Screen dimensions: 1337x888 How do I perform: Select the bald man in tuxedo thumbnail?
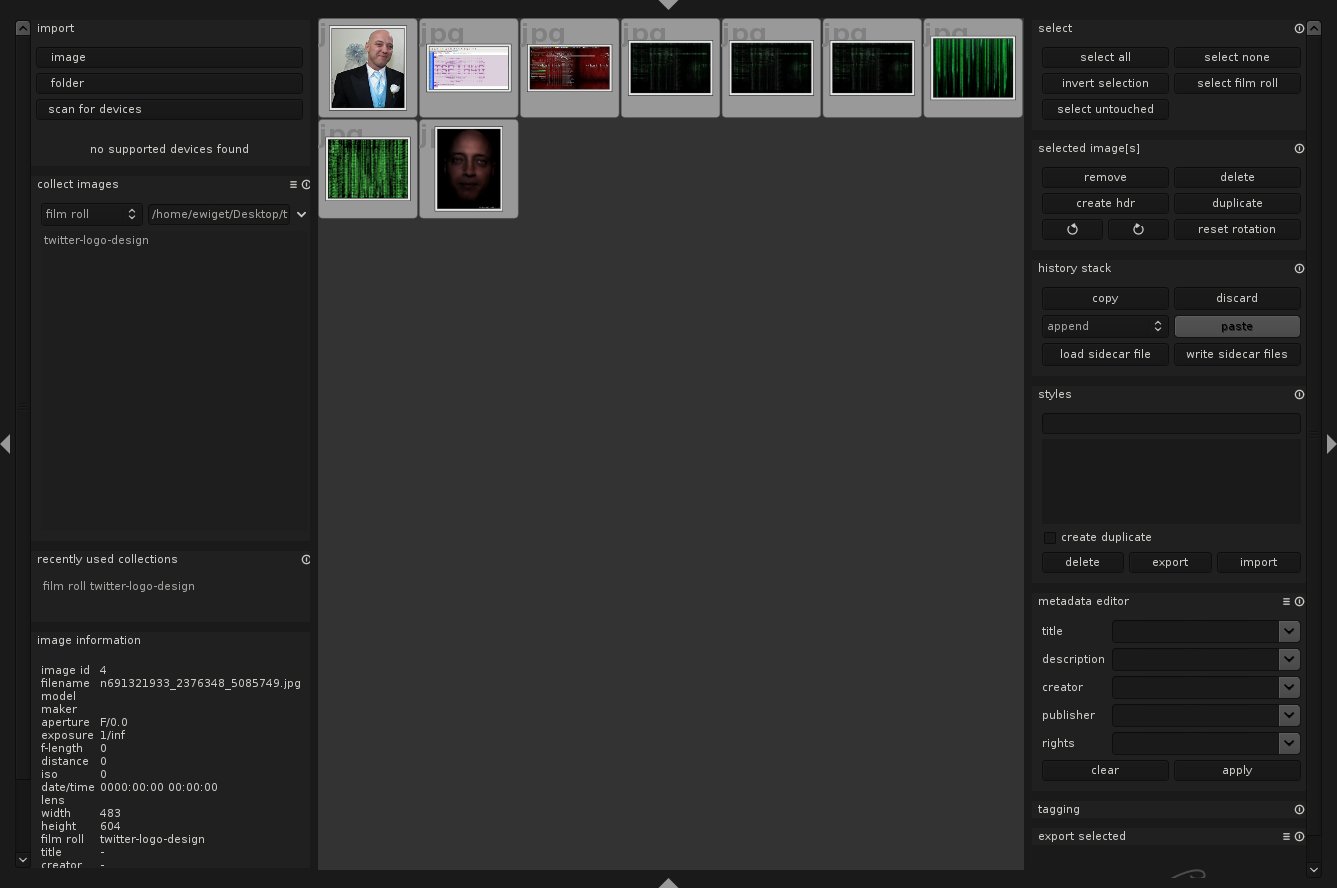coord(368,68)
